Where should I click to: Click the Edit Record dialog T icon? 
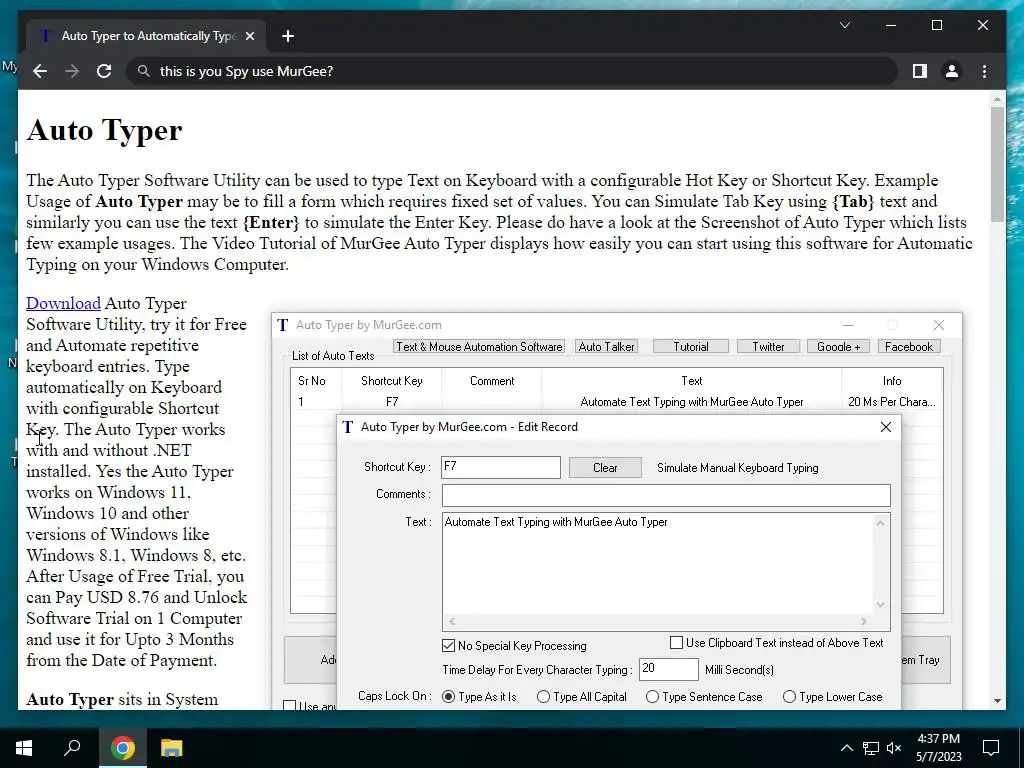(347, 426)
